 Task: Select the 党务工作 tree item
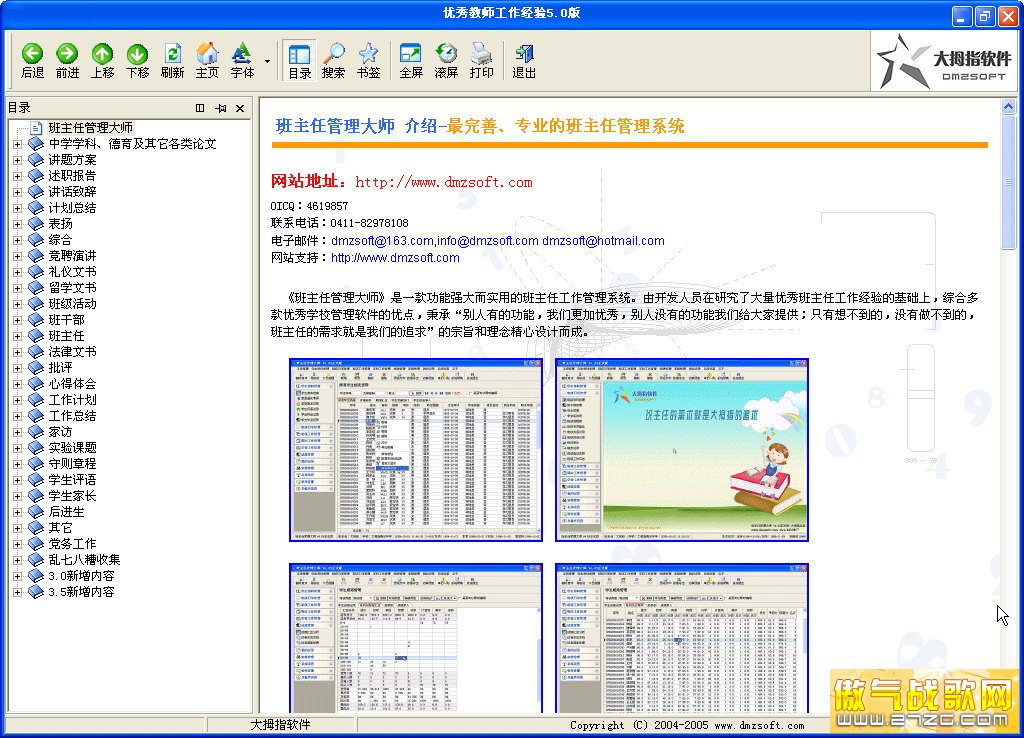(x=72, y=544)
